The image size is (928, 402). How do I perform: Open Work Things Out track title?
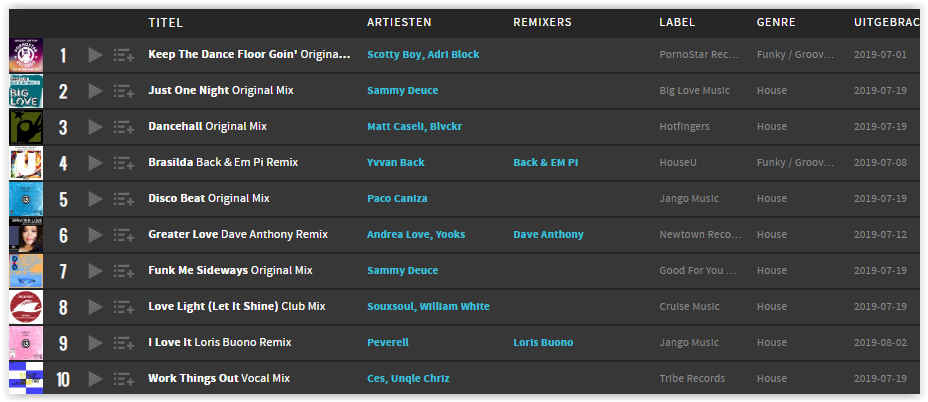coord(194,378)
